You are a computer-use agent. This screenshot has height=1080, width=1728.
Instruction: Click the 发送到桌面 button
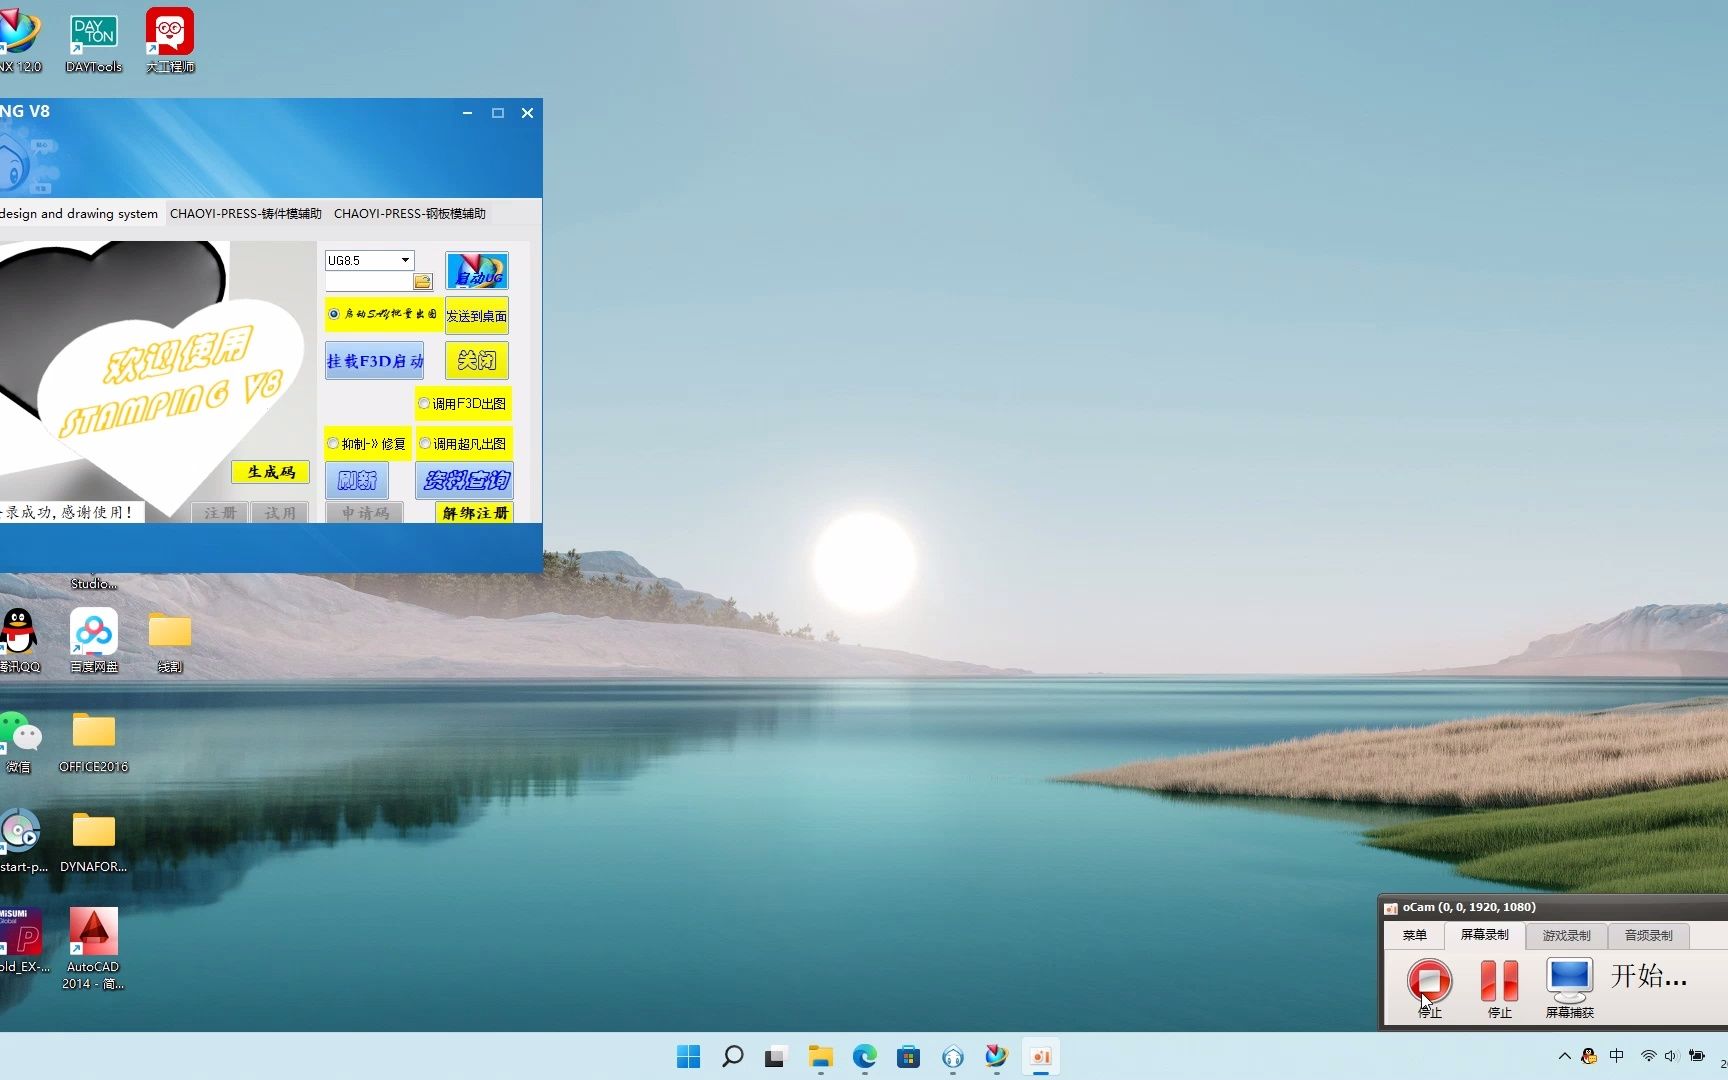coord(477,316)
